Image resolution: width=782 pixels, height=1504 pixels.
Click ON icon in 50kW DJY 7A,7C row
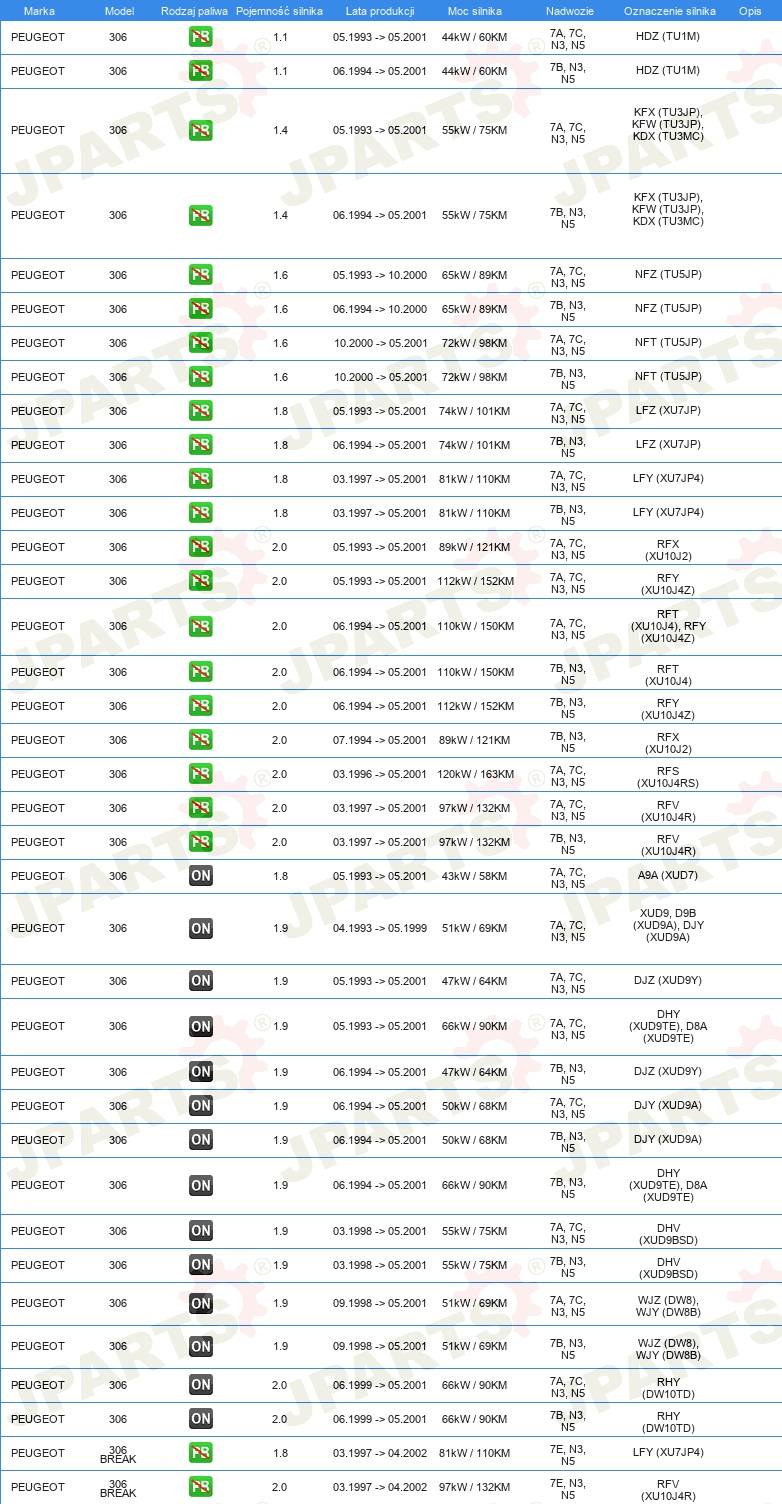coord(201,1106)
